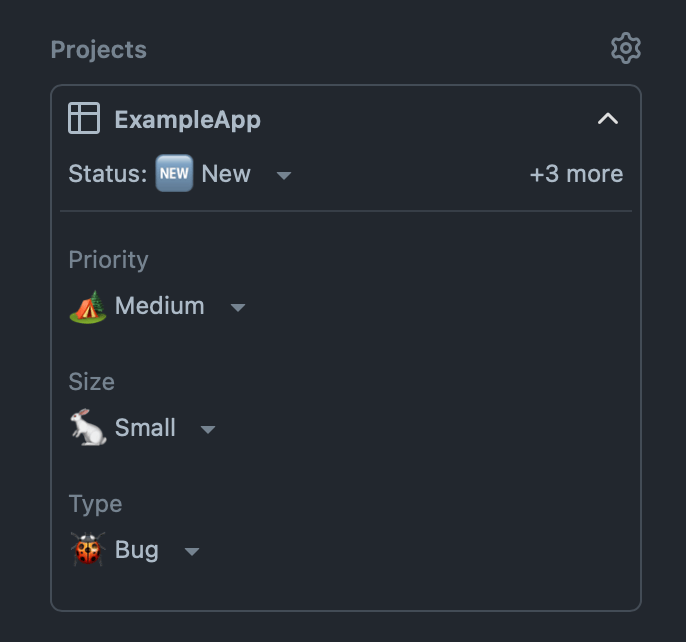Click the +3 more fields text
This screenshot has width=686, height=642.
(x=576, y=174)
